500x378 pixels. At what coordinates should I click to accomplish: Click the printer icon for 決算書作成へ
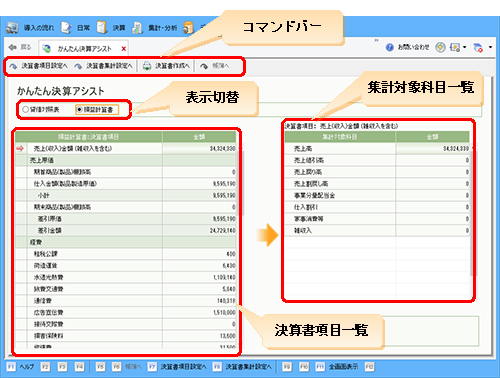[x=147, y=66]
